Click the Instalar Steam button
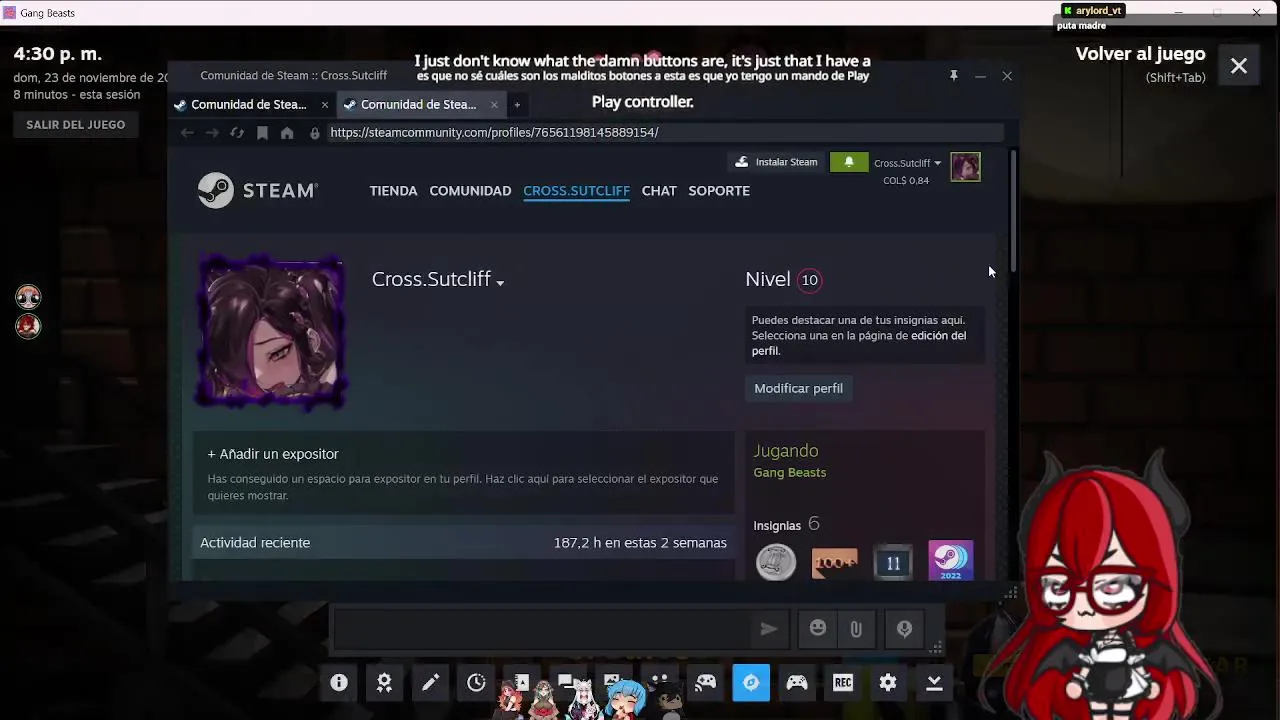 point(777,162)
